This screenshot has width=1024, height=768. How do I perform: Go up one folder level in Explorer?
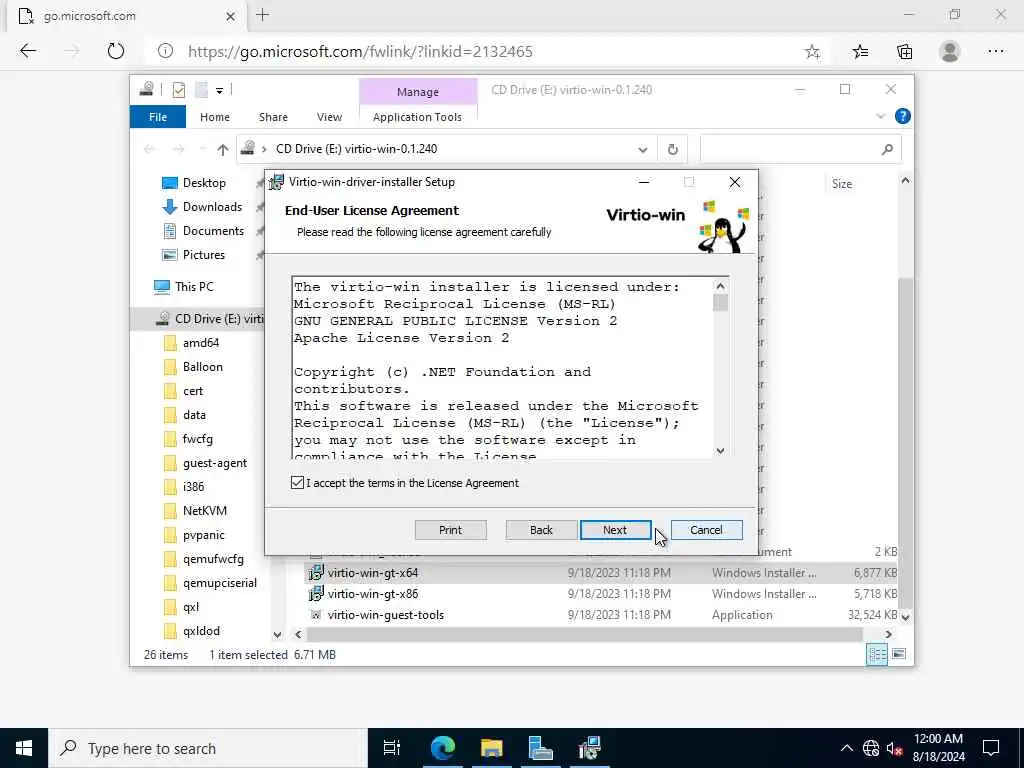[x=223, y=150]
